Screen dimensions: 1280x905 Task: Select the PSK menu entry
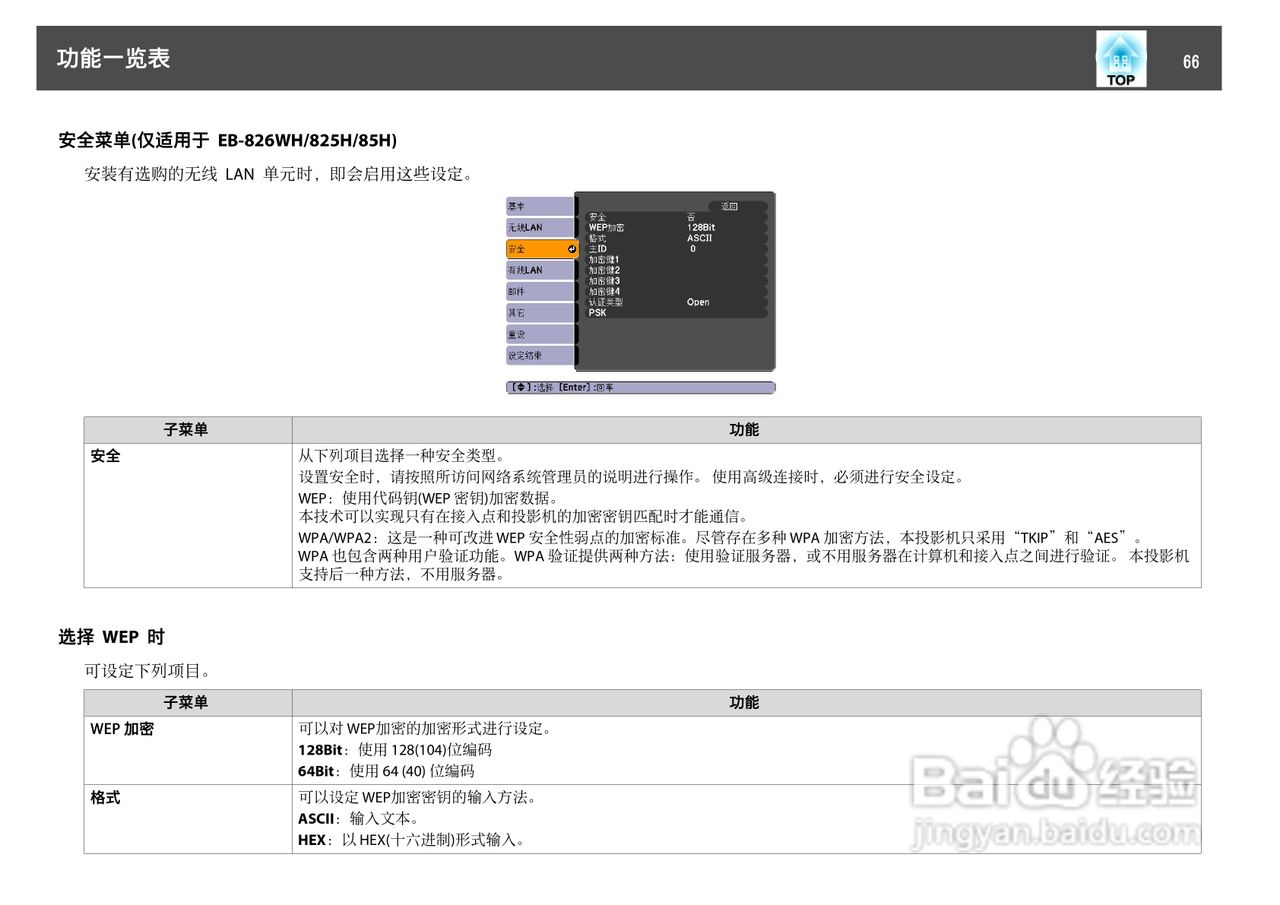(x=598, y=312)
